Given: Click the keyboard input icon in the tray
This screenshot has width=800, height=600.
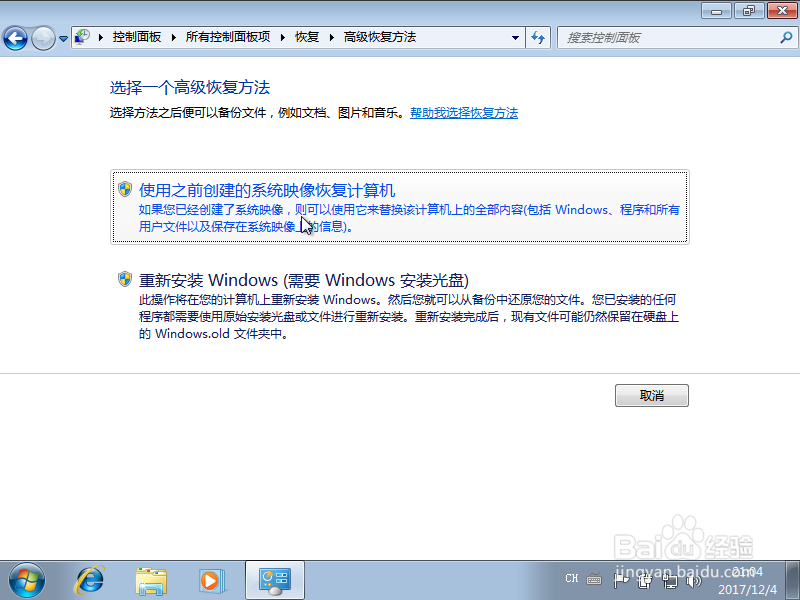Looking at the screenshot, I should point(593,578).
